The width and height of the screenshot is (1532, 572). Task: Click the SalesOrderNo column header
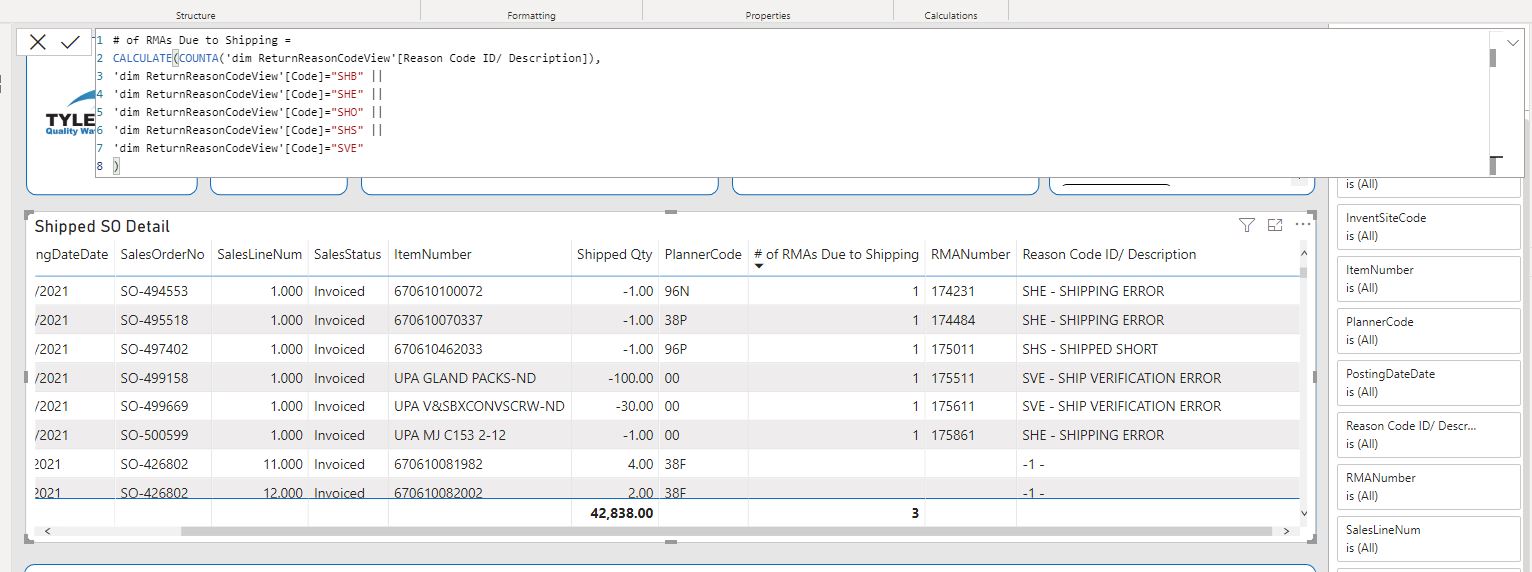(162, 254)
